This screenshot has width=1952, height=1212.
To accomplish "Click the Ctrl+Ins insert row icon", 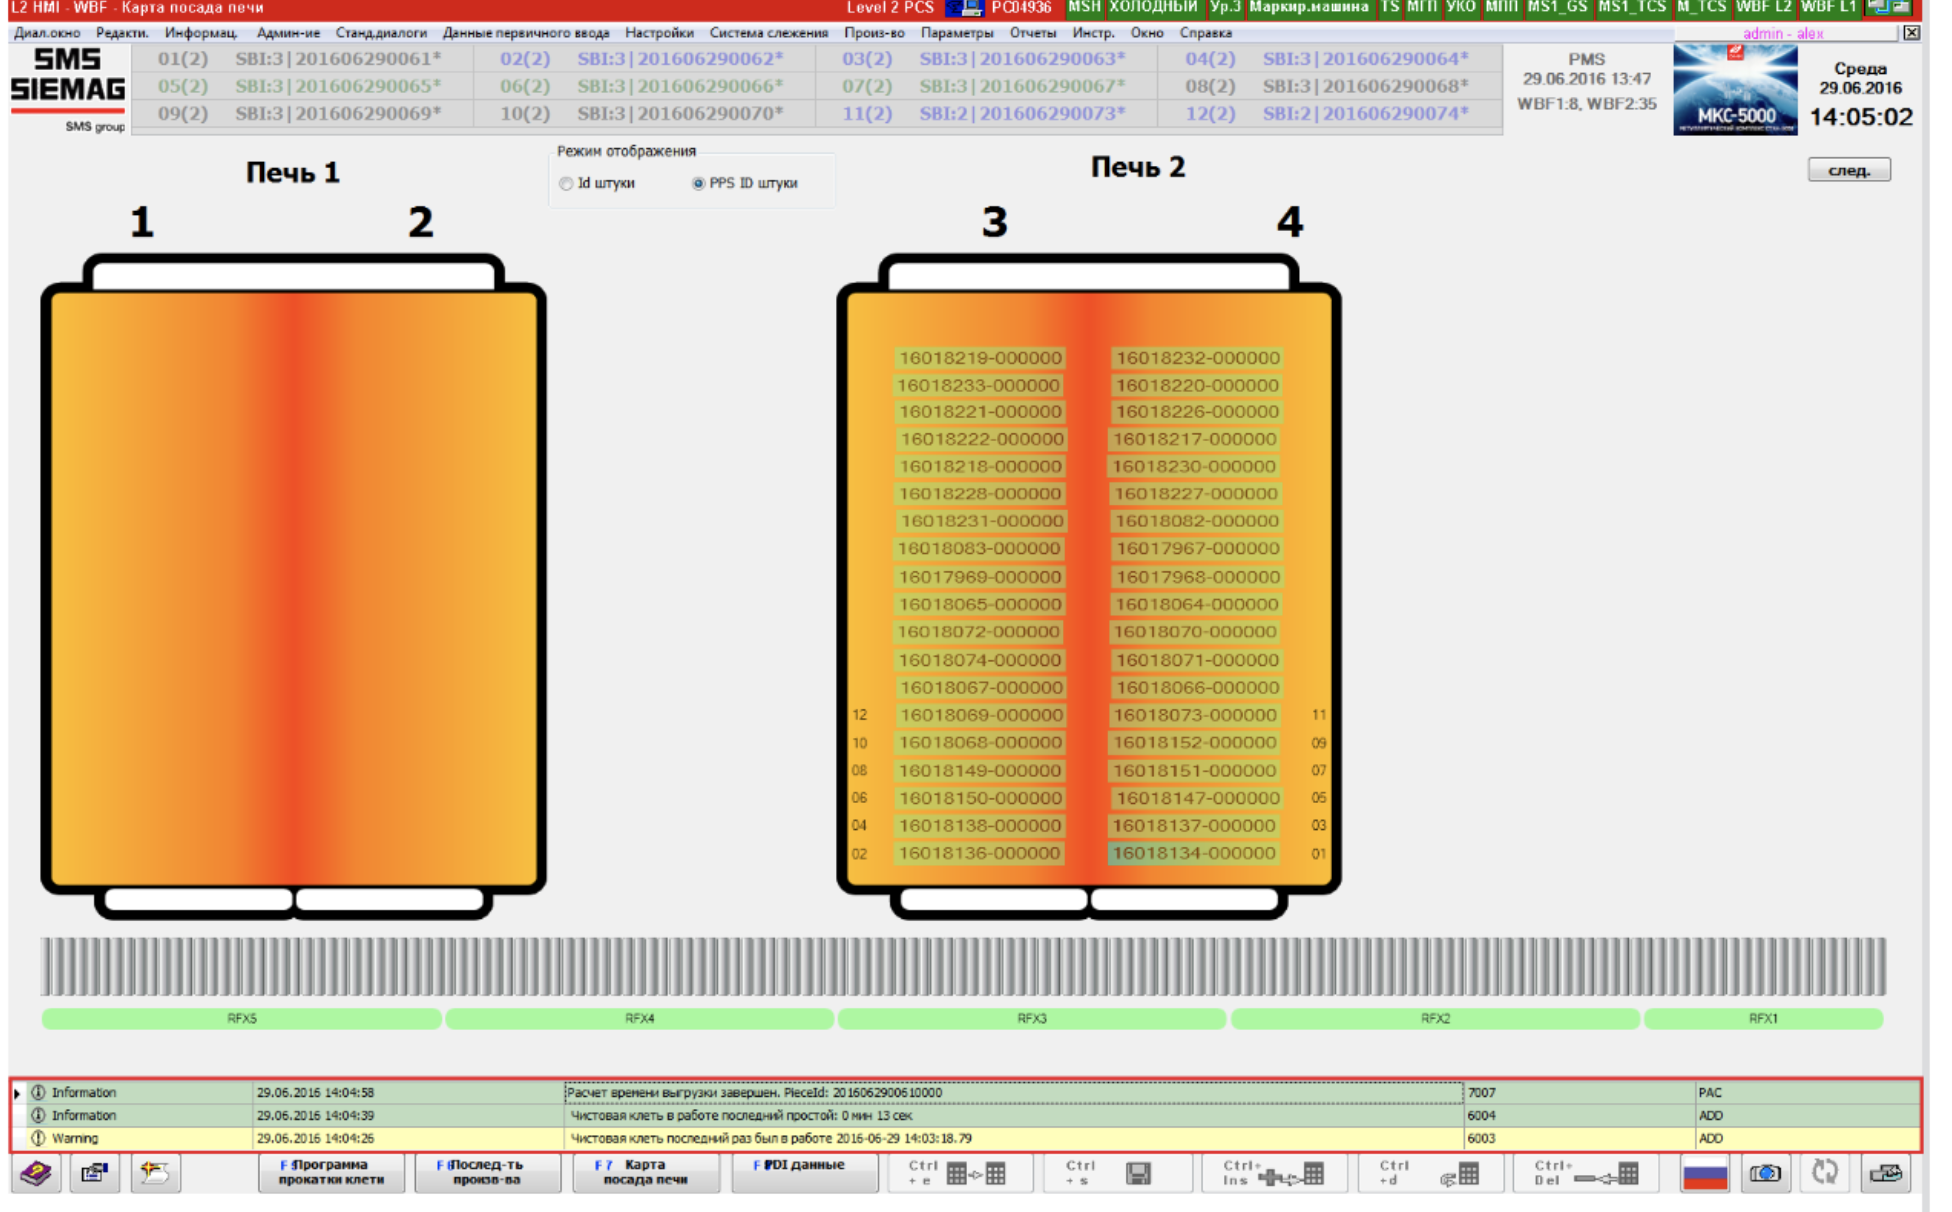I will click(x=1291, y=1175).
